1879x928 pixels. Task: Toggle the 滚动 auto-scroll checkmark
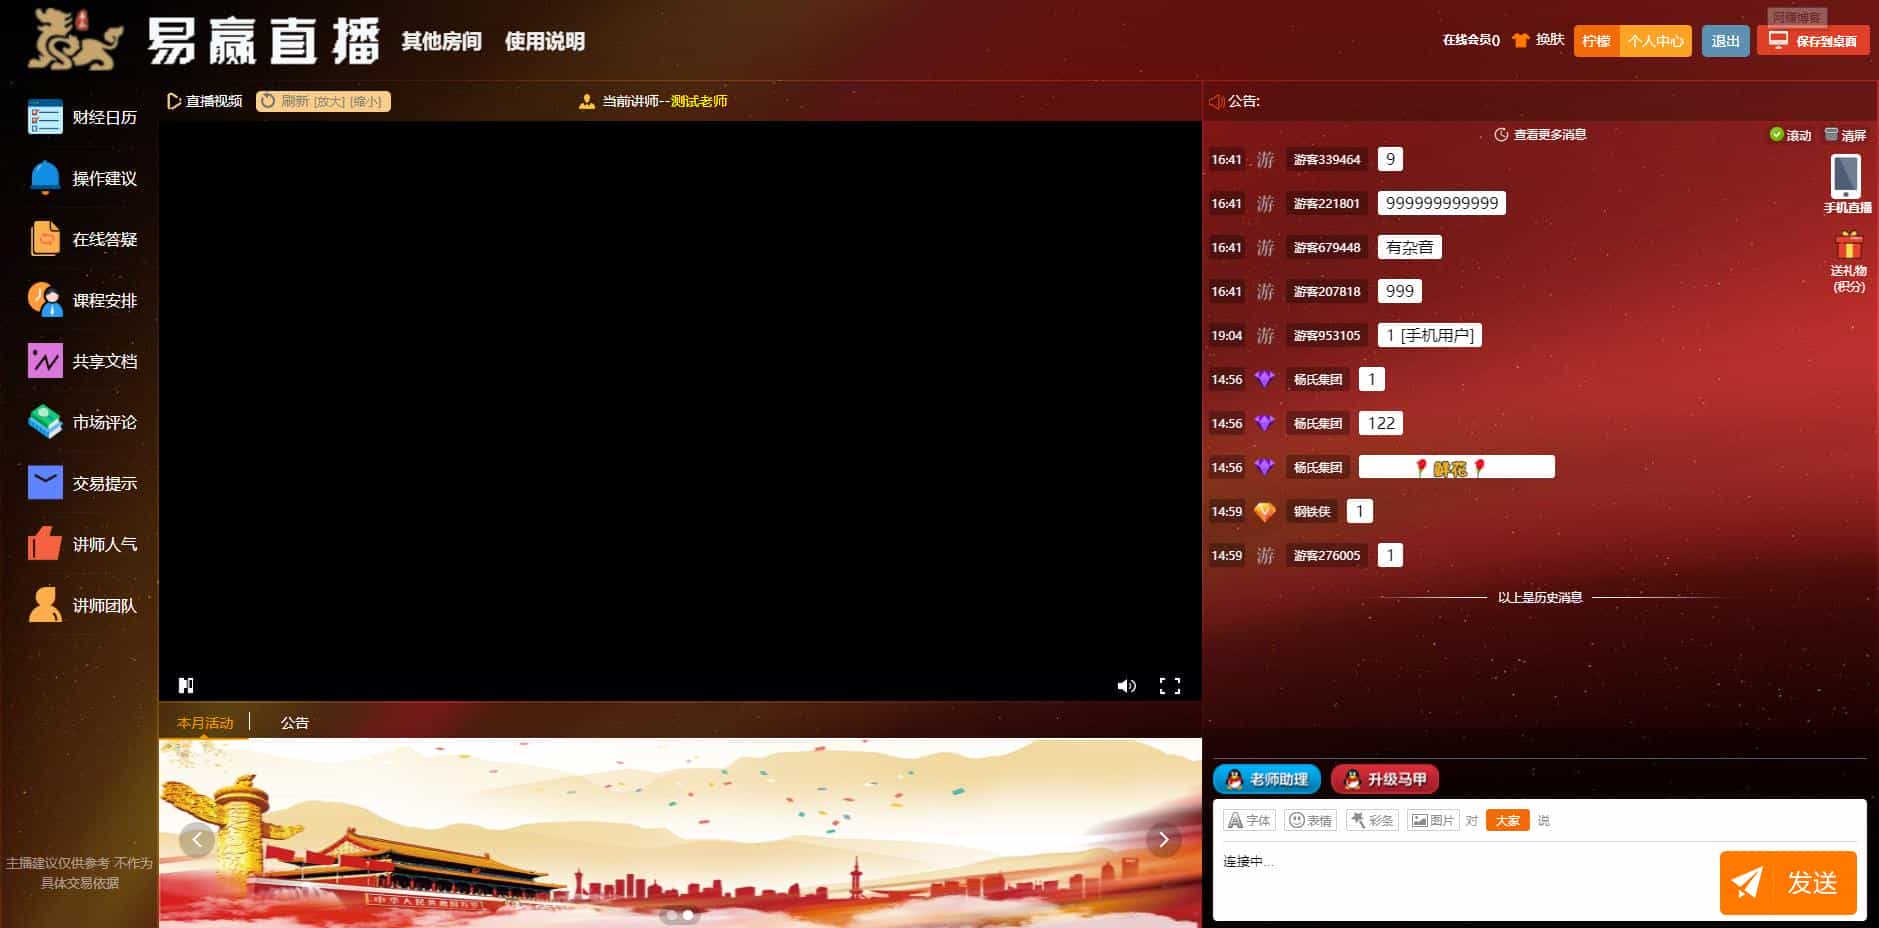point(1777,134)
